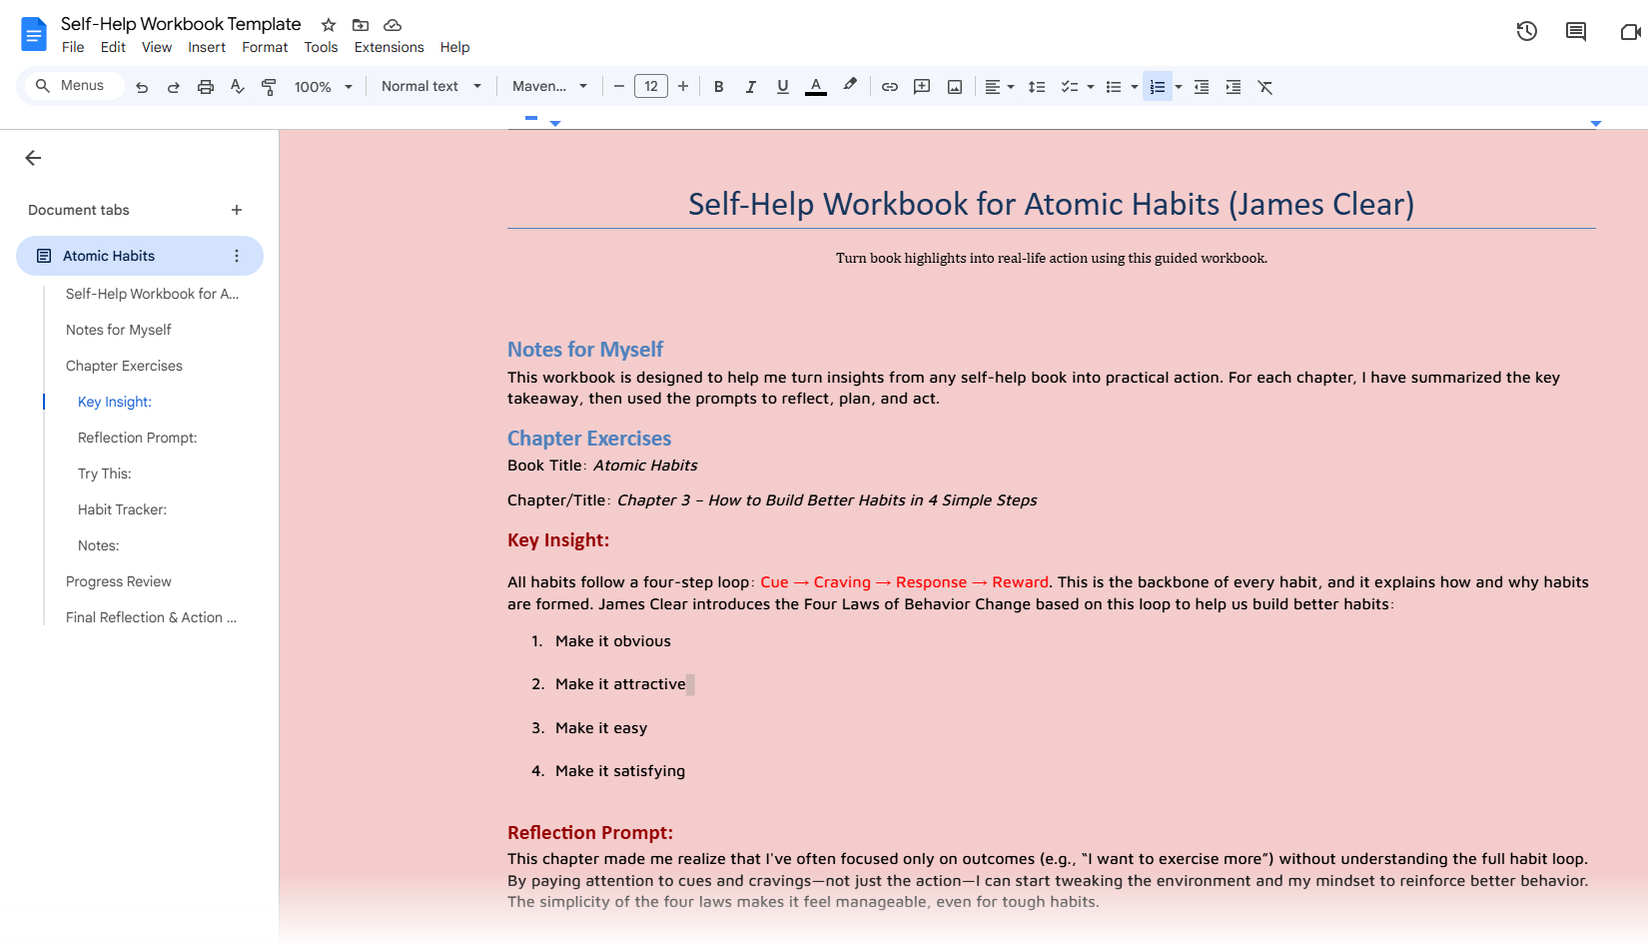Jump to Try This outline entry
The width and height of the screenshot is (1648, 946).
(x=105, y=474)
